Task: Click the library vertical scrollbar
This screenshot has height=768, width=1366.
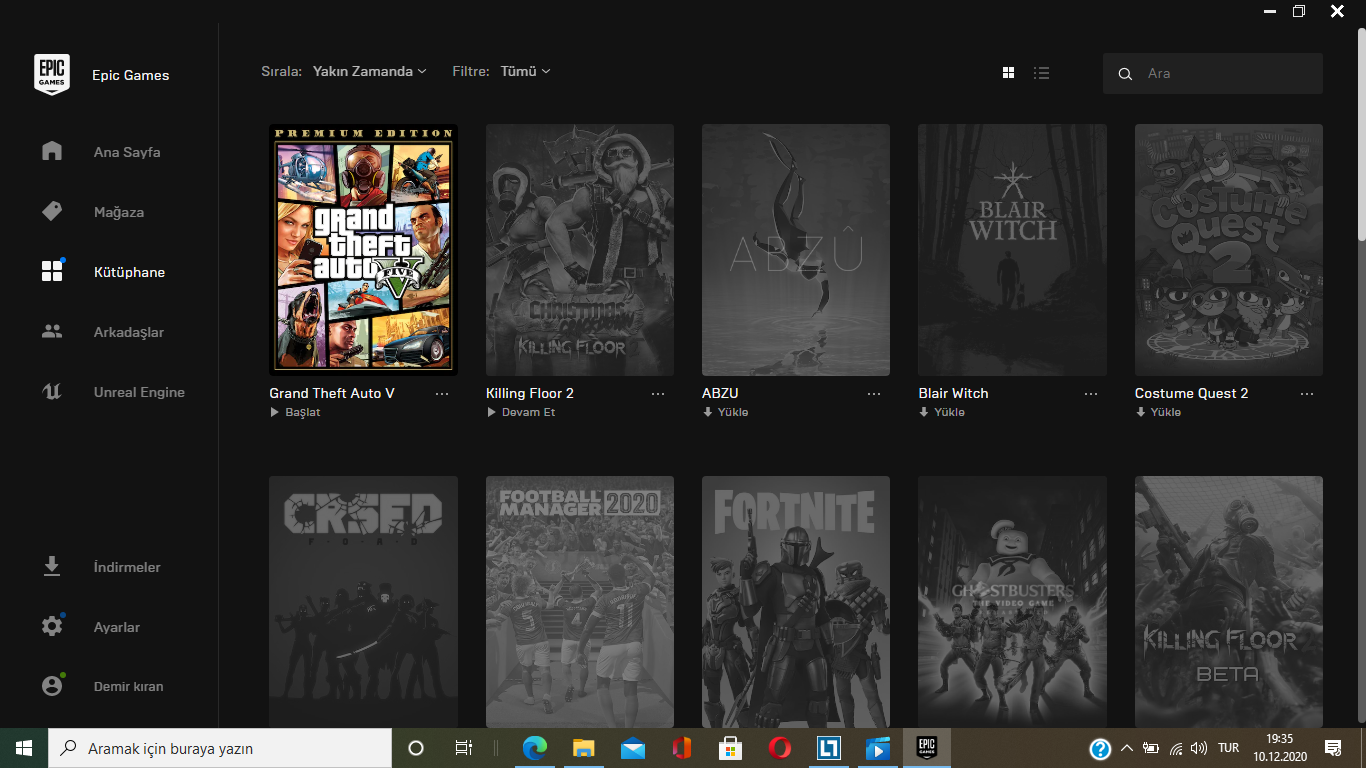Action: [1361, 134]
